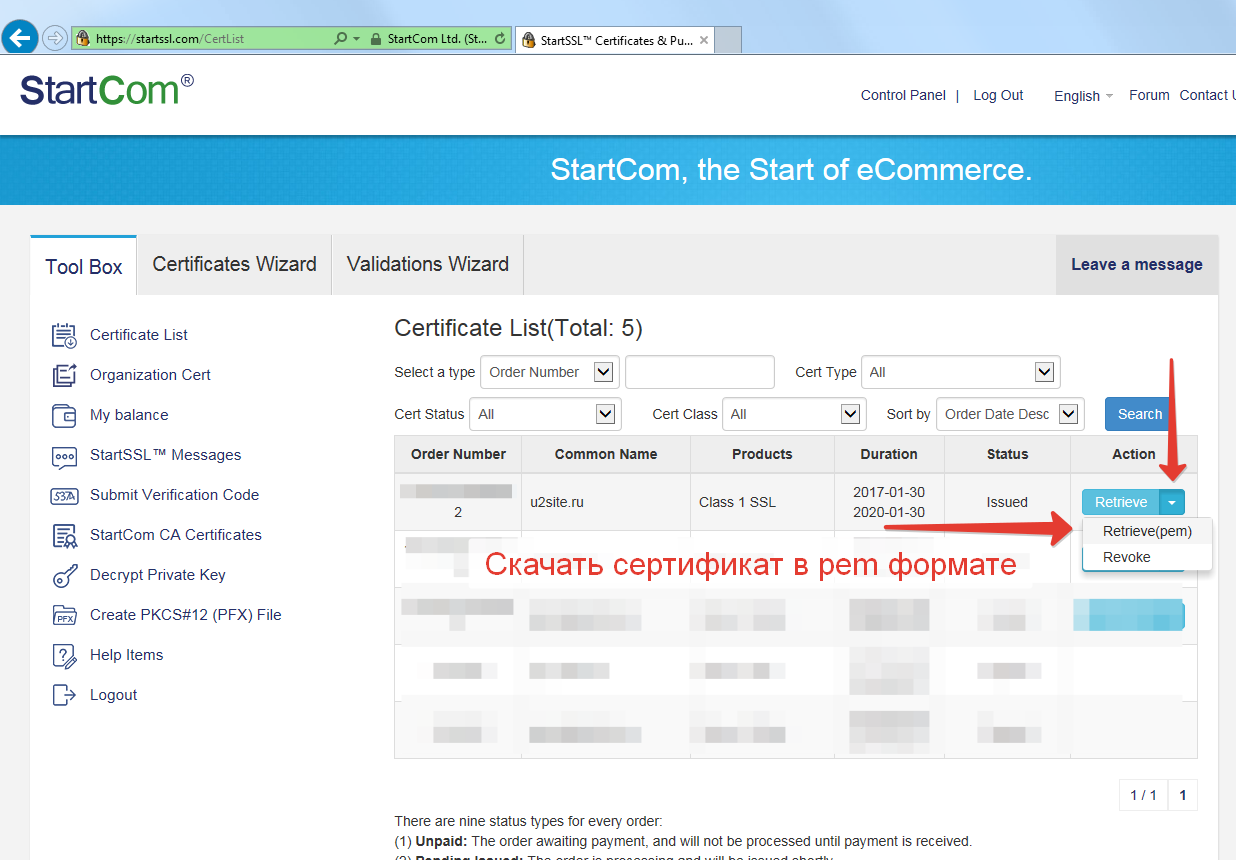This screenshot has width=1236, height=860.
Task: Click the Help Items question mark icon
Action: (64, 655)
